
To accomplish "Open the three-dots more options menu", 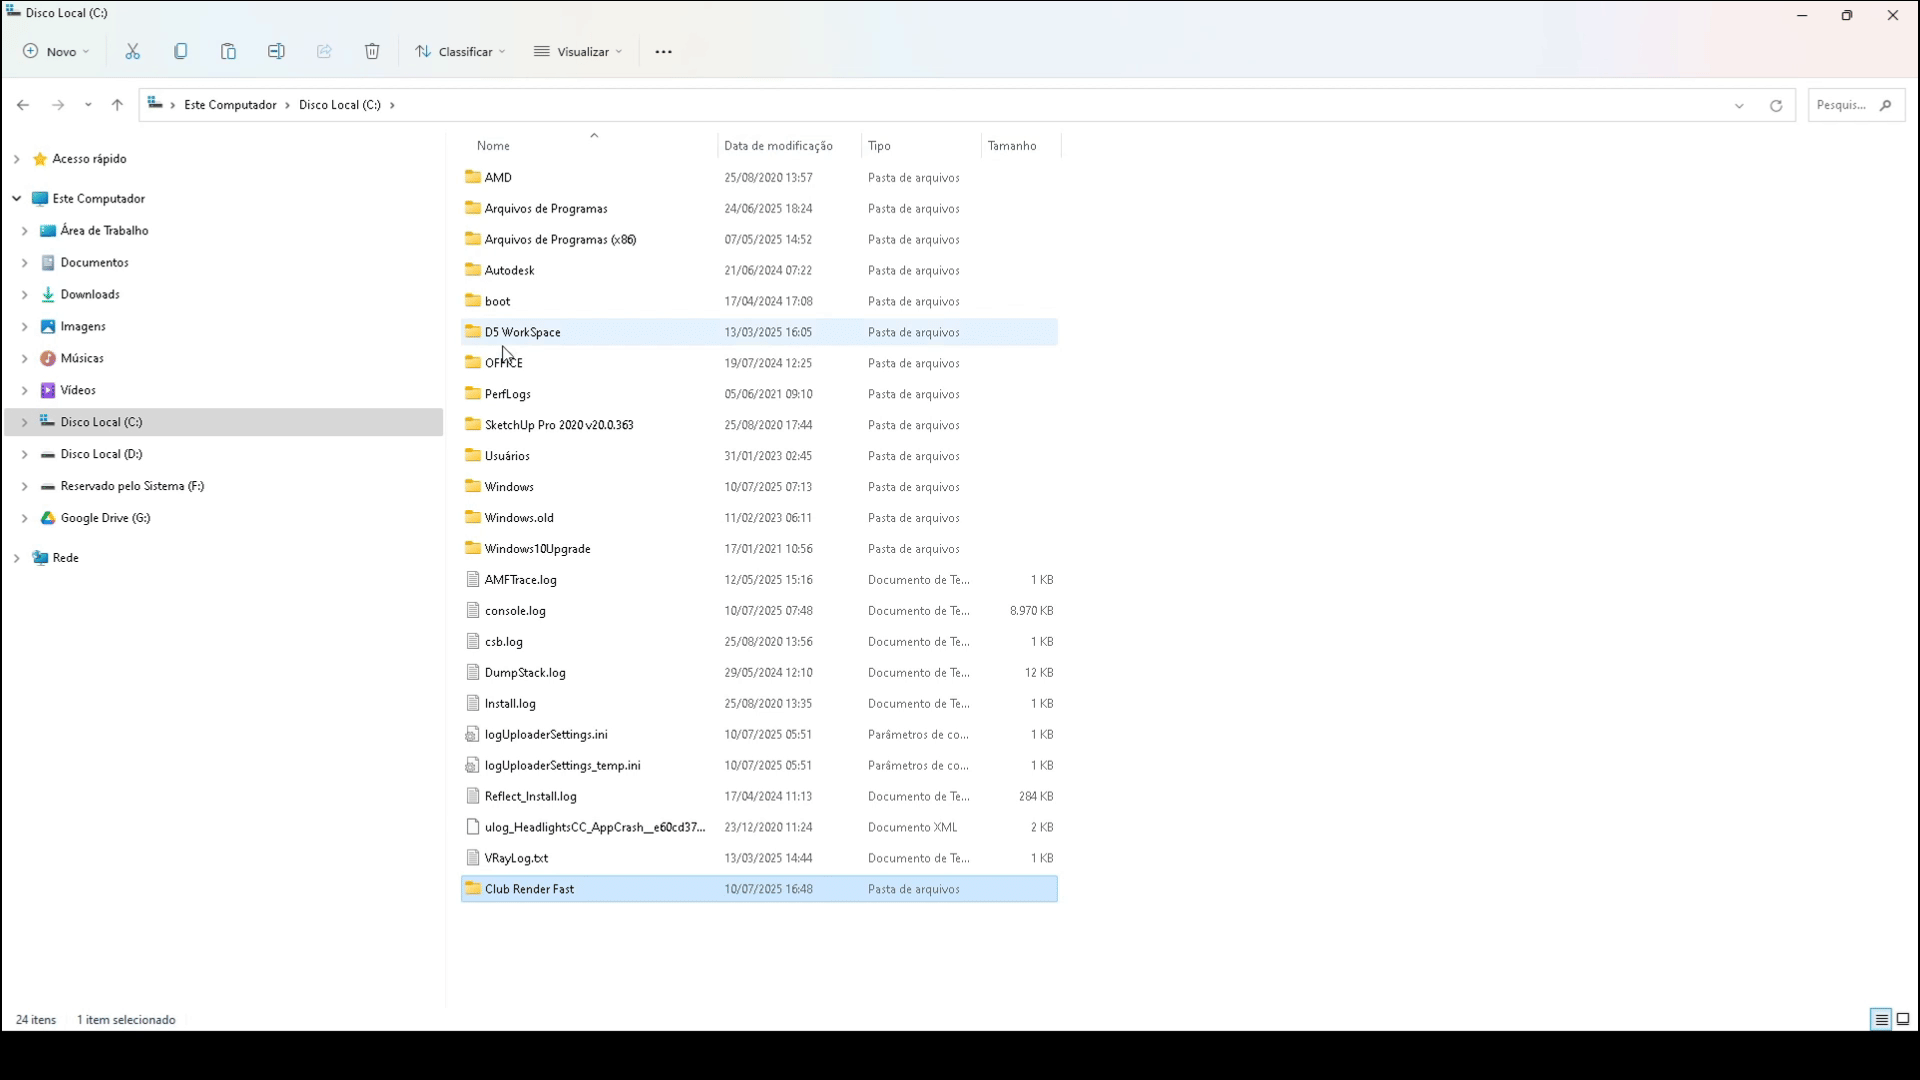I will [663, 51].
